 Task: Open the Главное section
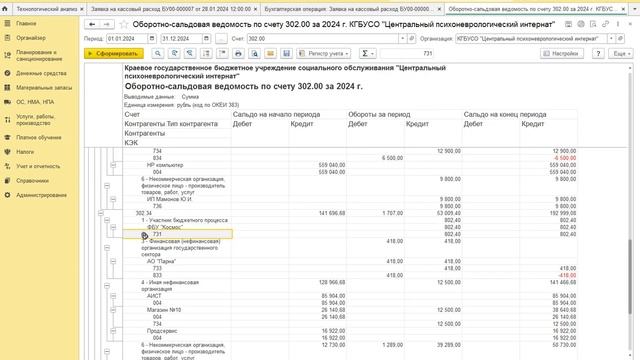26,24
